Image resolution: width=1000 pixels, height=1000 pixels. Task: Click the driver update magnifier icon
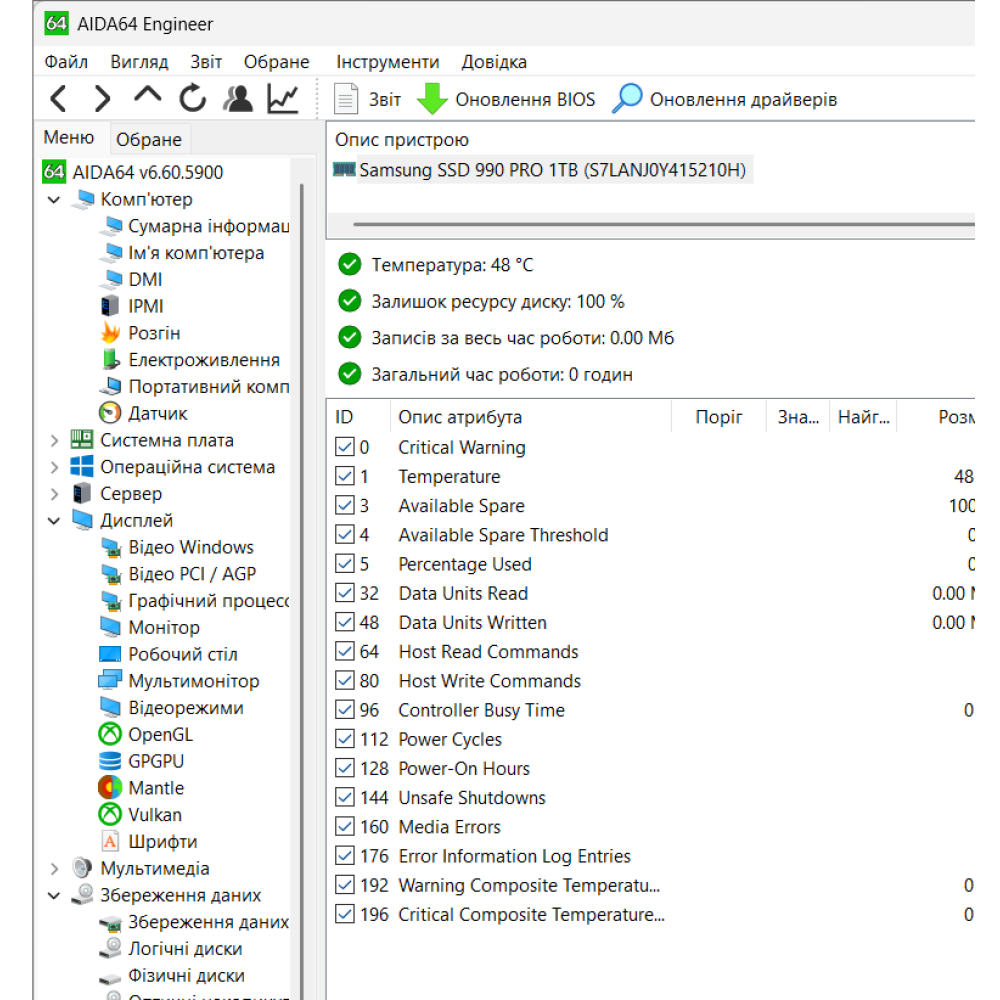click(x=627, y=99)
